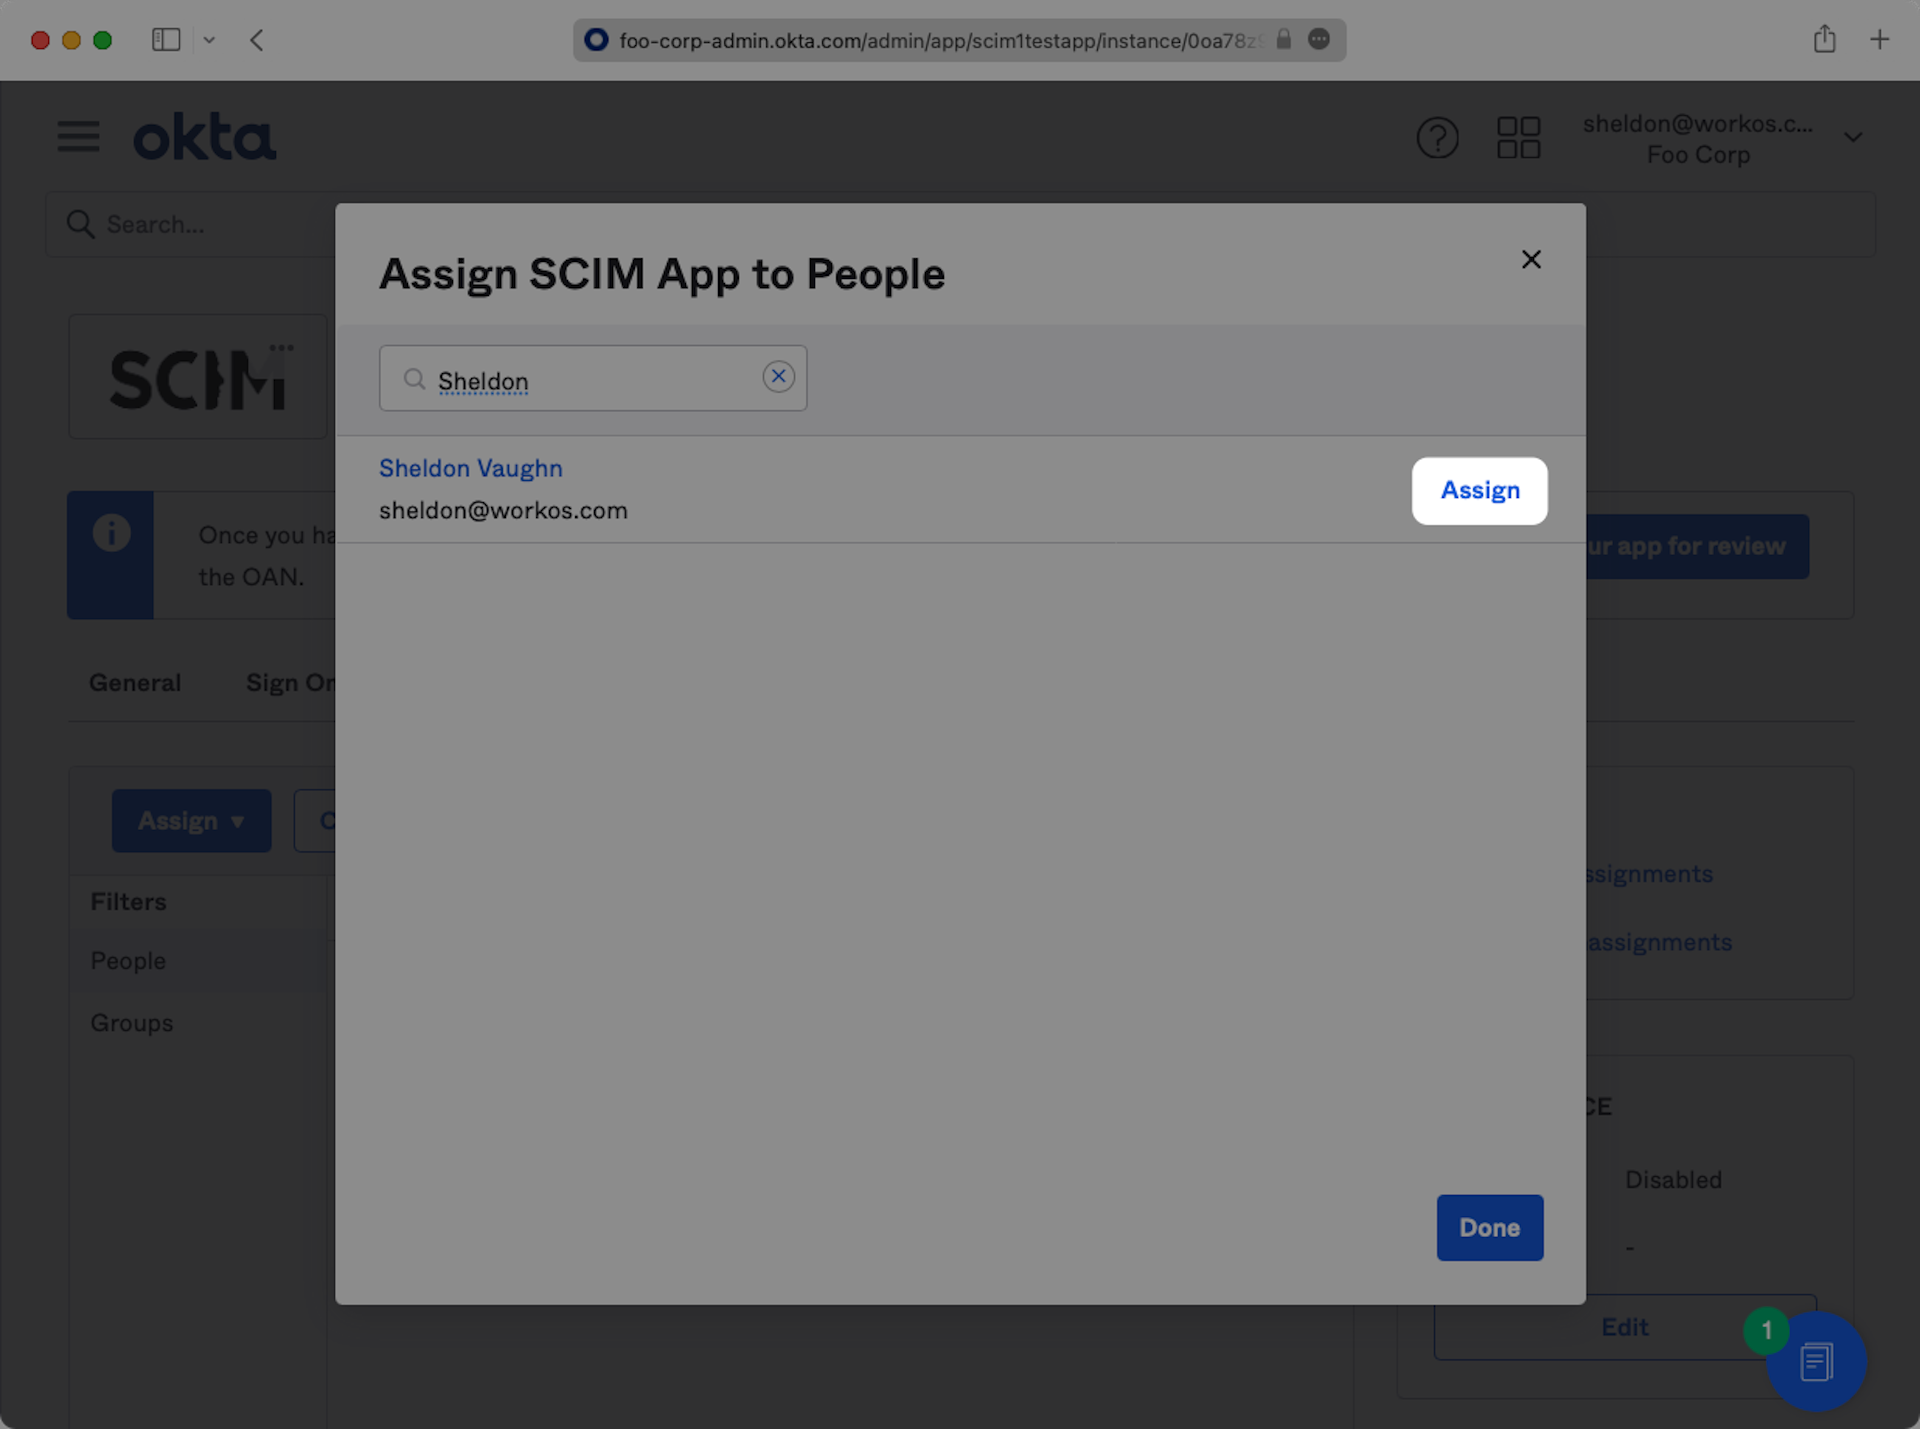Assign Sheldon Vaughn to the app
Viewport: 1920px width, 1429px height.
(x=1479, y=491)
